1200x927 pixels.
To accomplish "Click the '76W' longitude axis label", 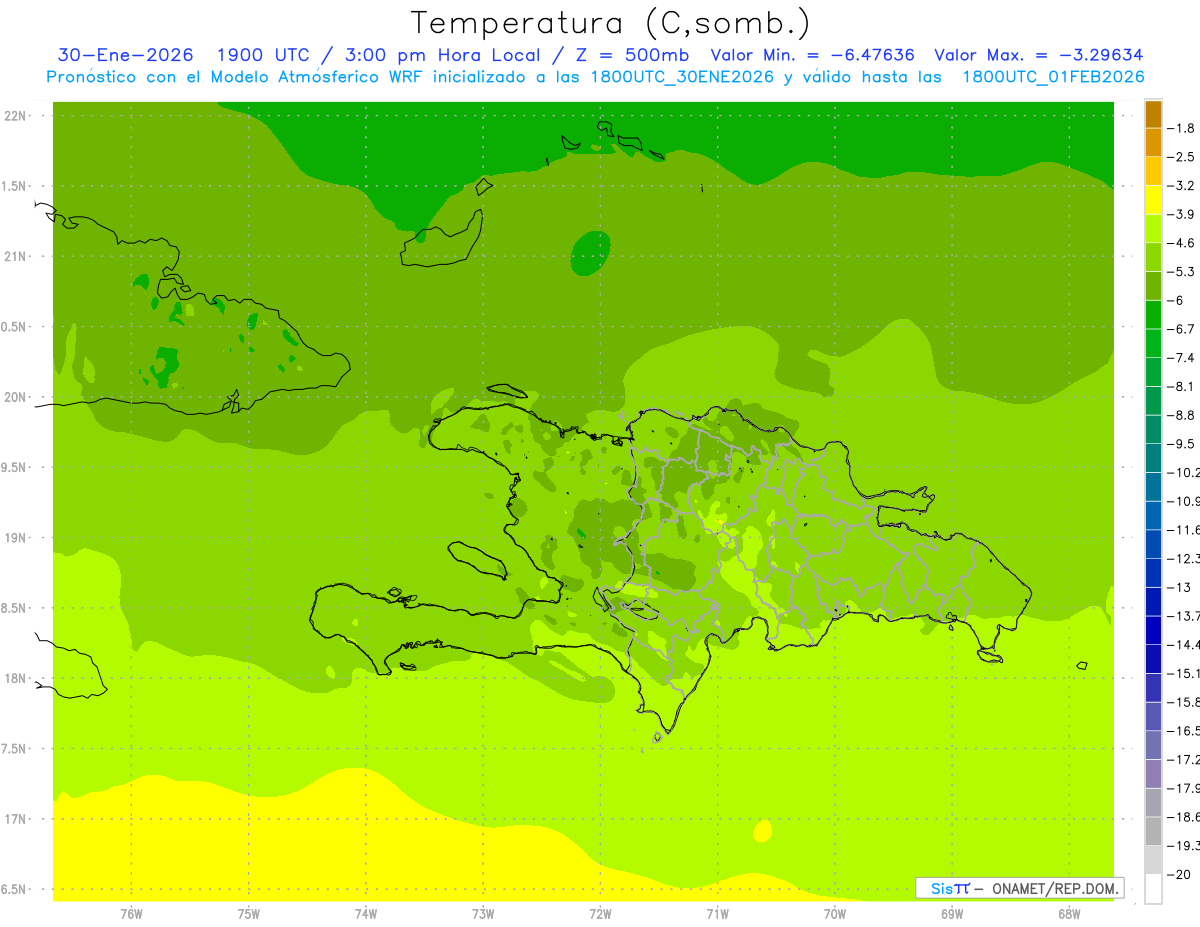I will (131, 914).
